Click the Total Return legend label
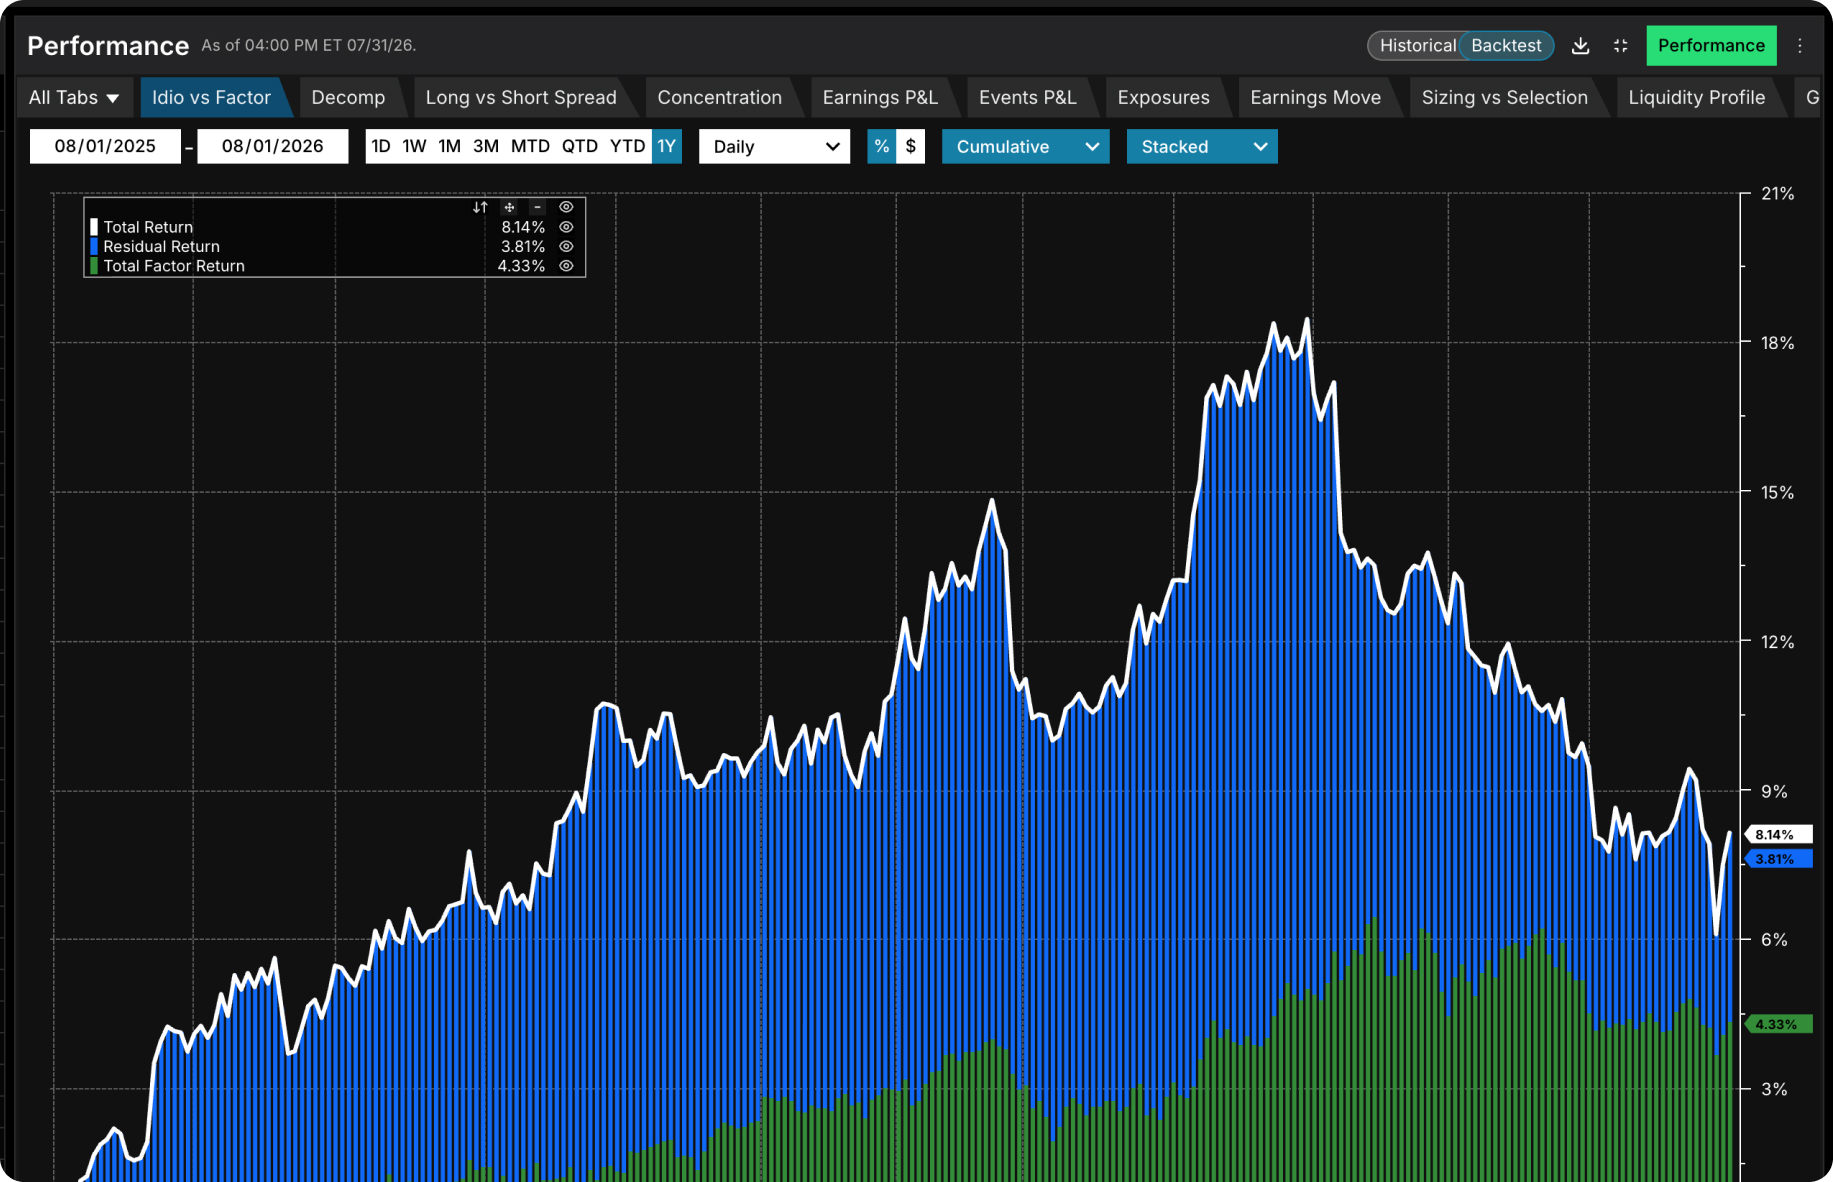1833x1182 pixels. point(148,227)
